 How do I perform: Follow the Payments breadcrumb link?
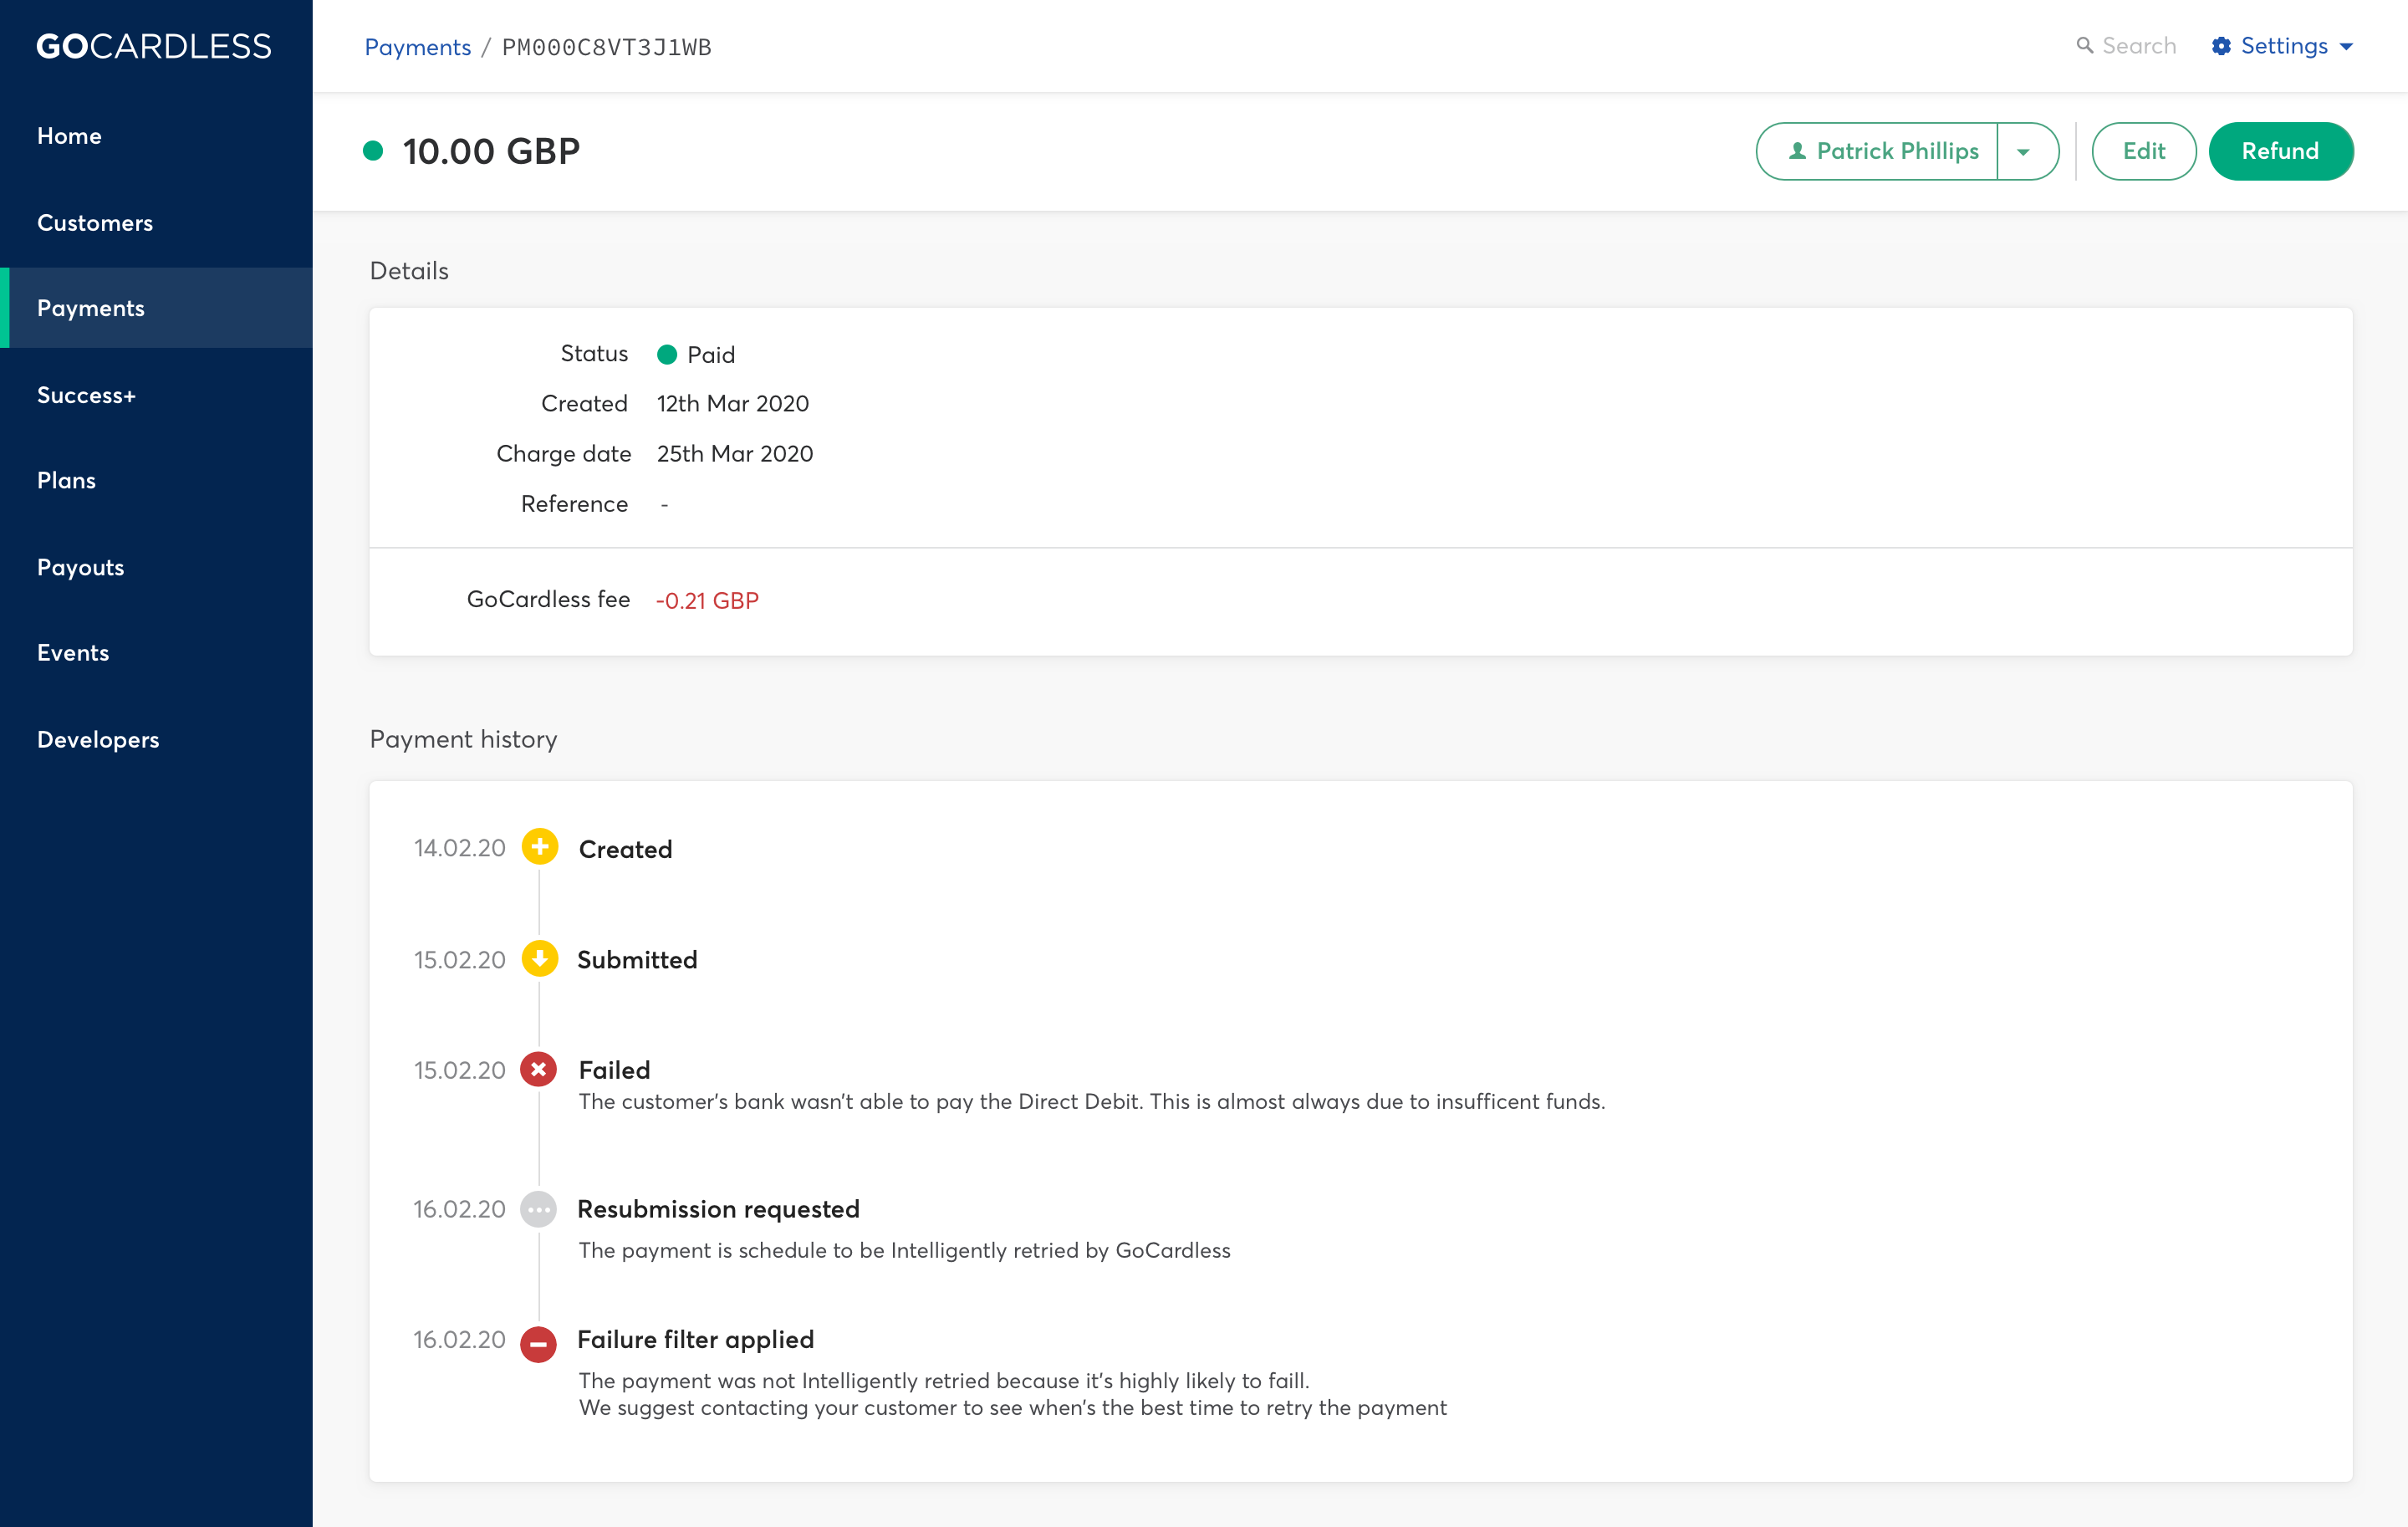(x=417, y=47)
